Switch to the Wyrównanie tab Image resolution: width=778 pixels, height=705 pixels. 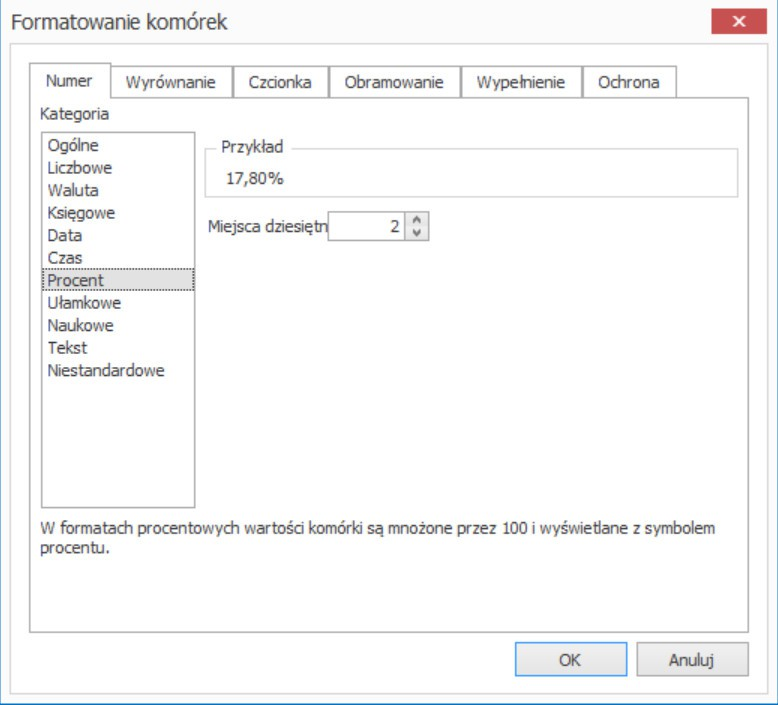[x=172, y=82]
